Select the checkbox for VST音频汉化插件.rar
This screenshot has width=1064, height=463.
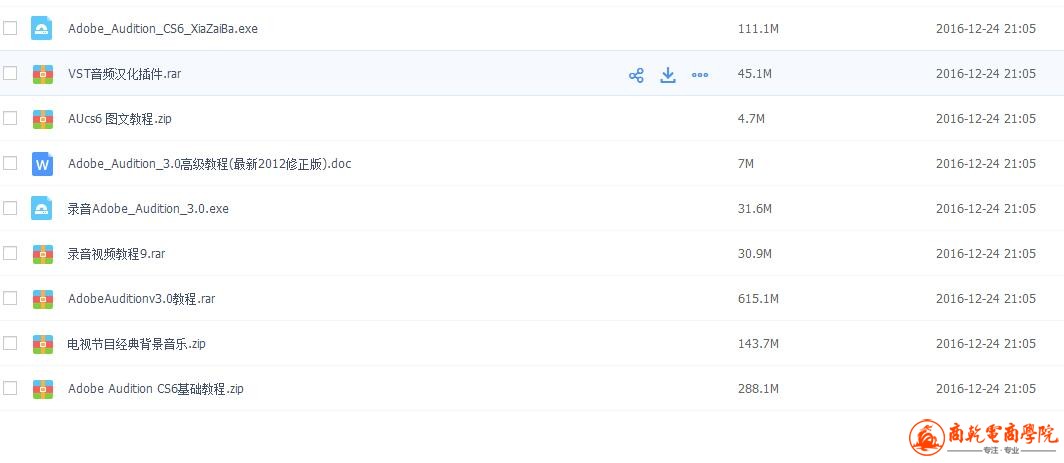[x=10, y=73]
